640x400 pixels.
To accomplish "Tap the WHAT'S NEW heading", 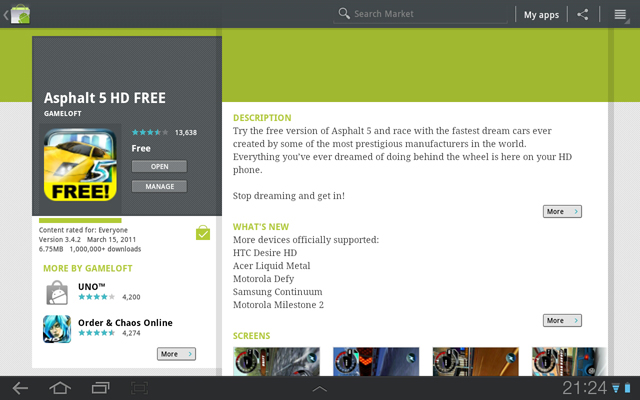I will pyautogui.click(x=261, y=227).
